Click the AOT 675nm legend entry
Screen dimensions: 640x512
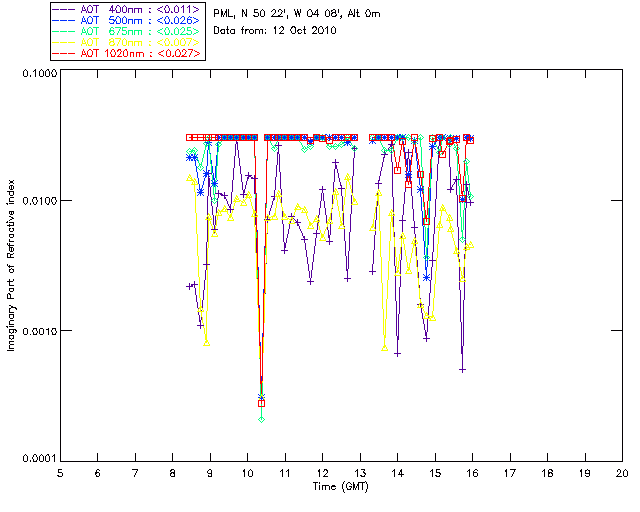(127, 31)
